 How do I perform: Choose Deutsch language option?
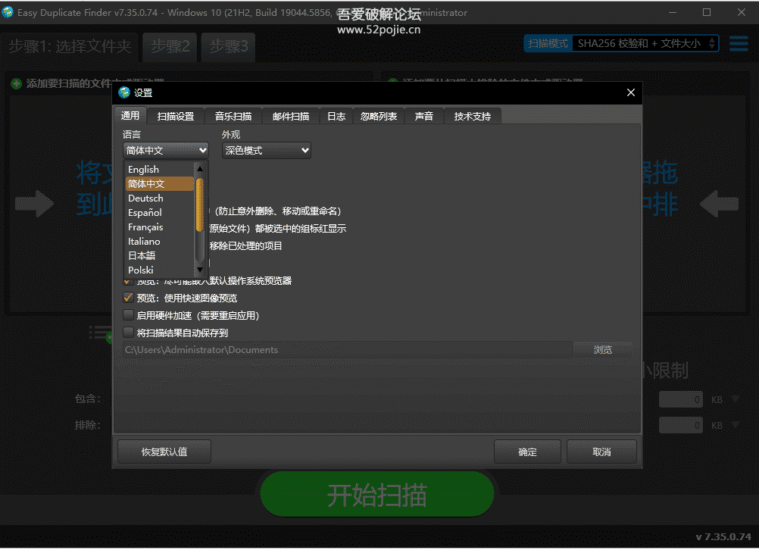tap(160, 199)
